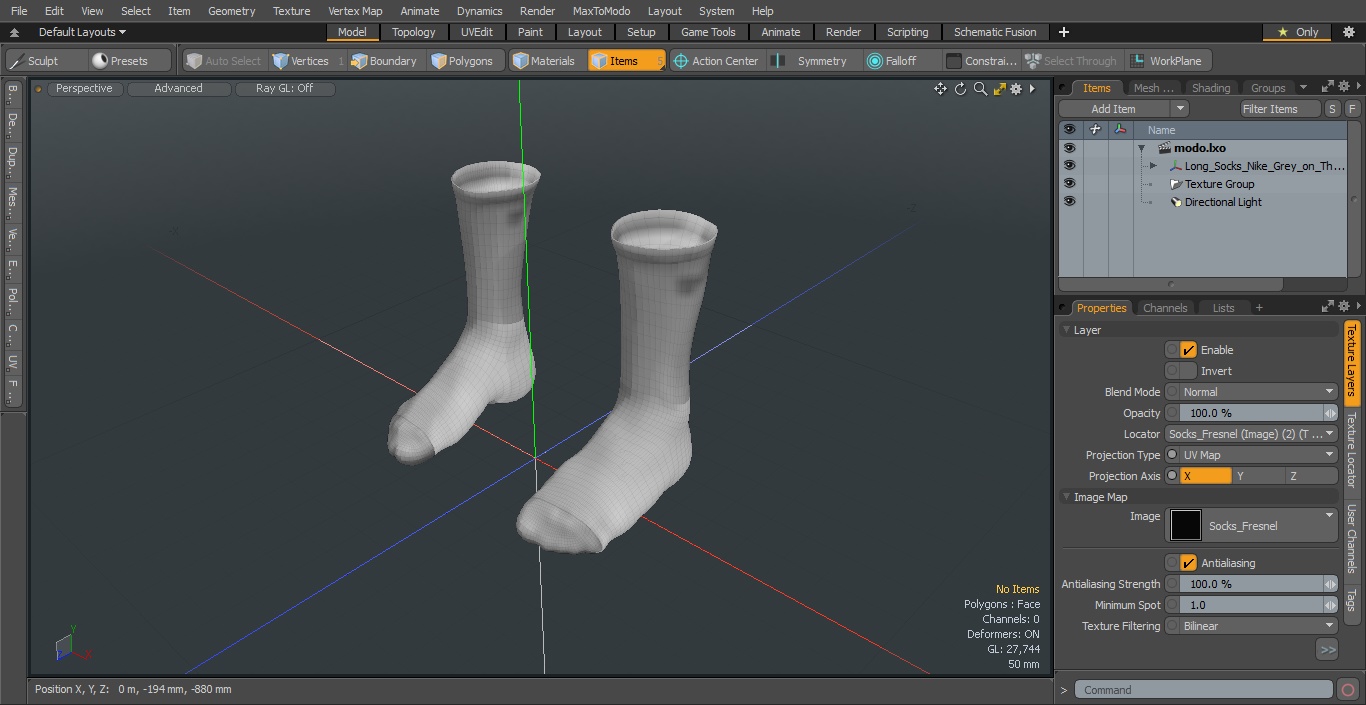Viewport: 1366px width, 705px height.
Task: Open Texture Filtering dropdown
Action: coord(1258,626)
